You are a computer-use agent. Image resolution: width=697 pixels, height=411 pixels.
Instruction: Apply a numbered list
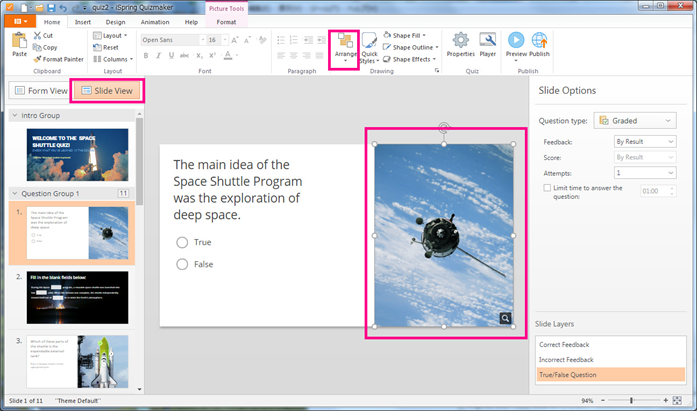pos(294,40)
